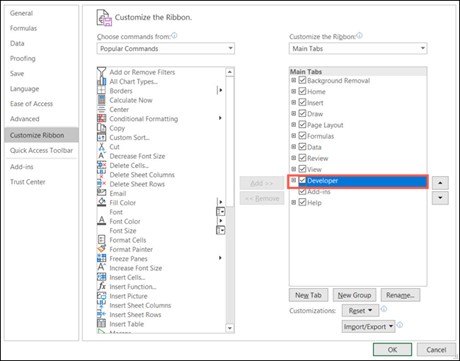Viewport: 460px width, 361px height.
Task: Click the Insert Function fx icon
Action: (x=101, y=286)
